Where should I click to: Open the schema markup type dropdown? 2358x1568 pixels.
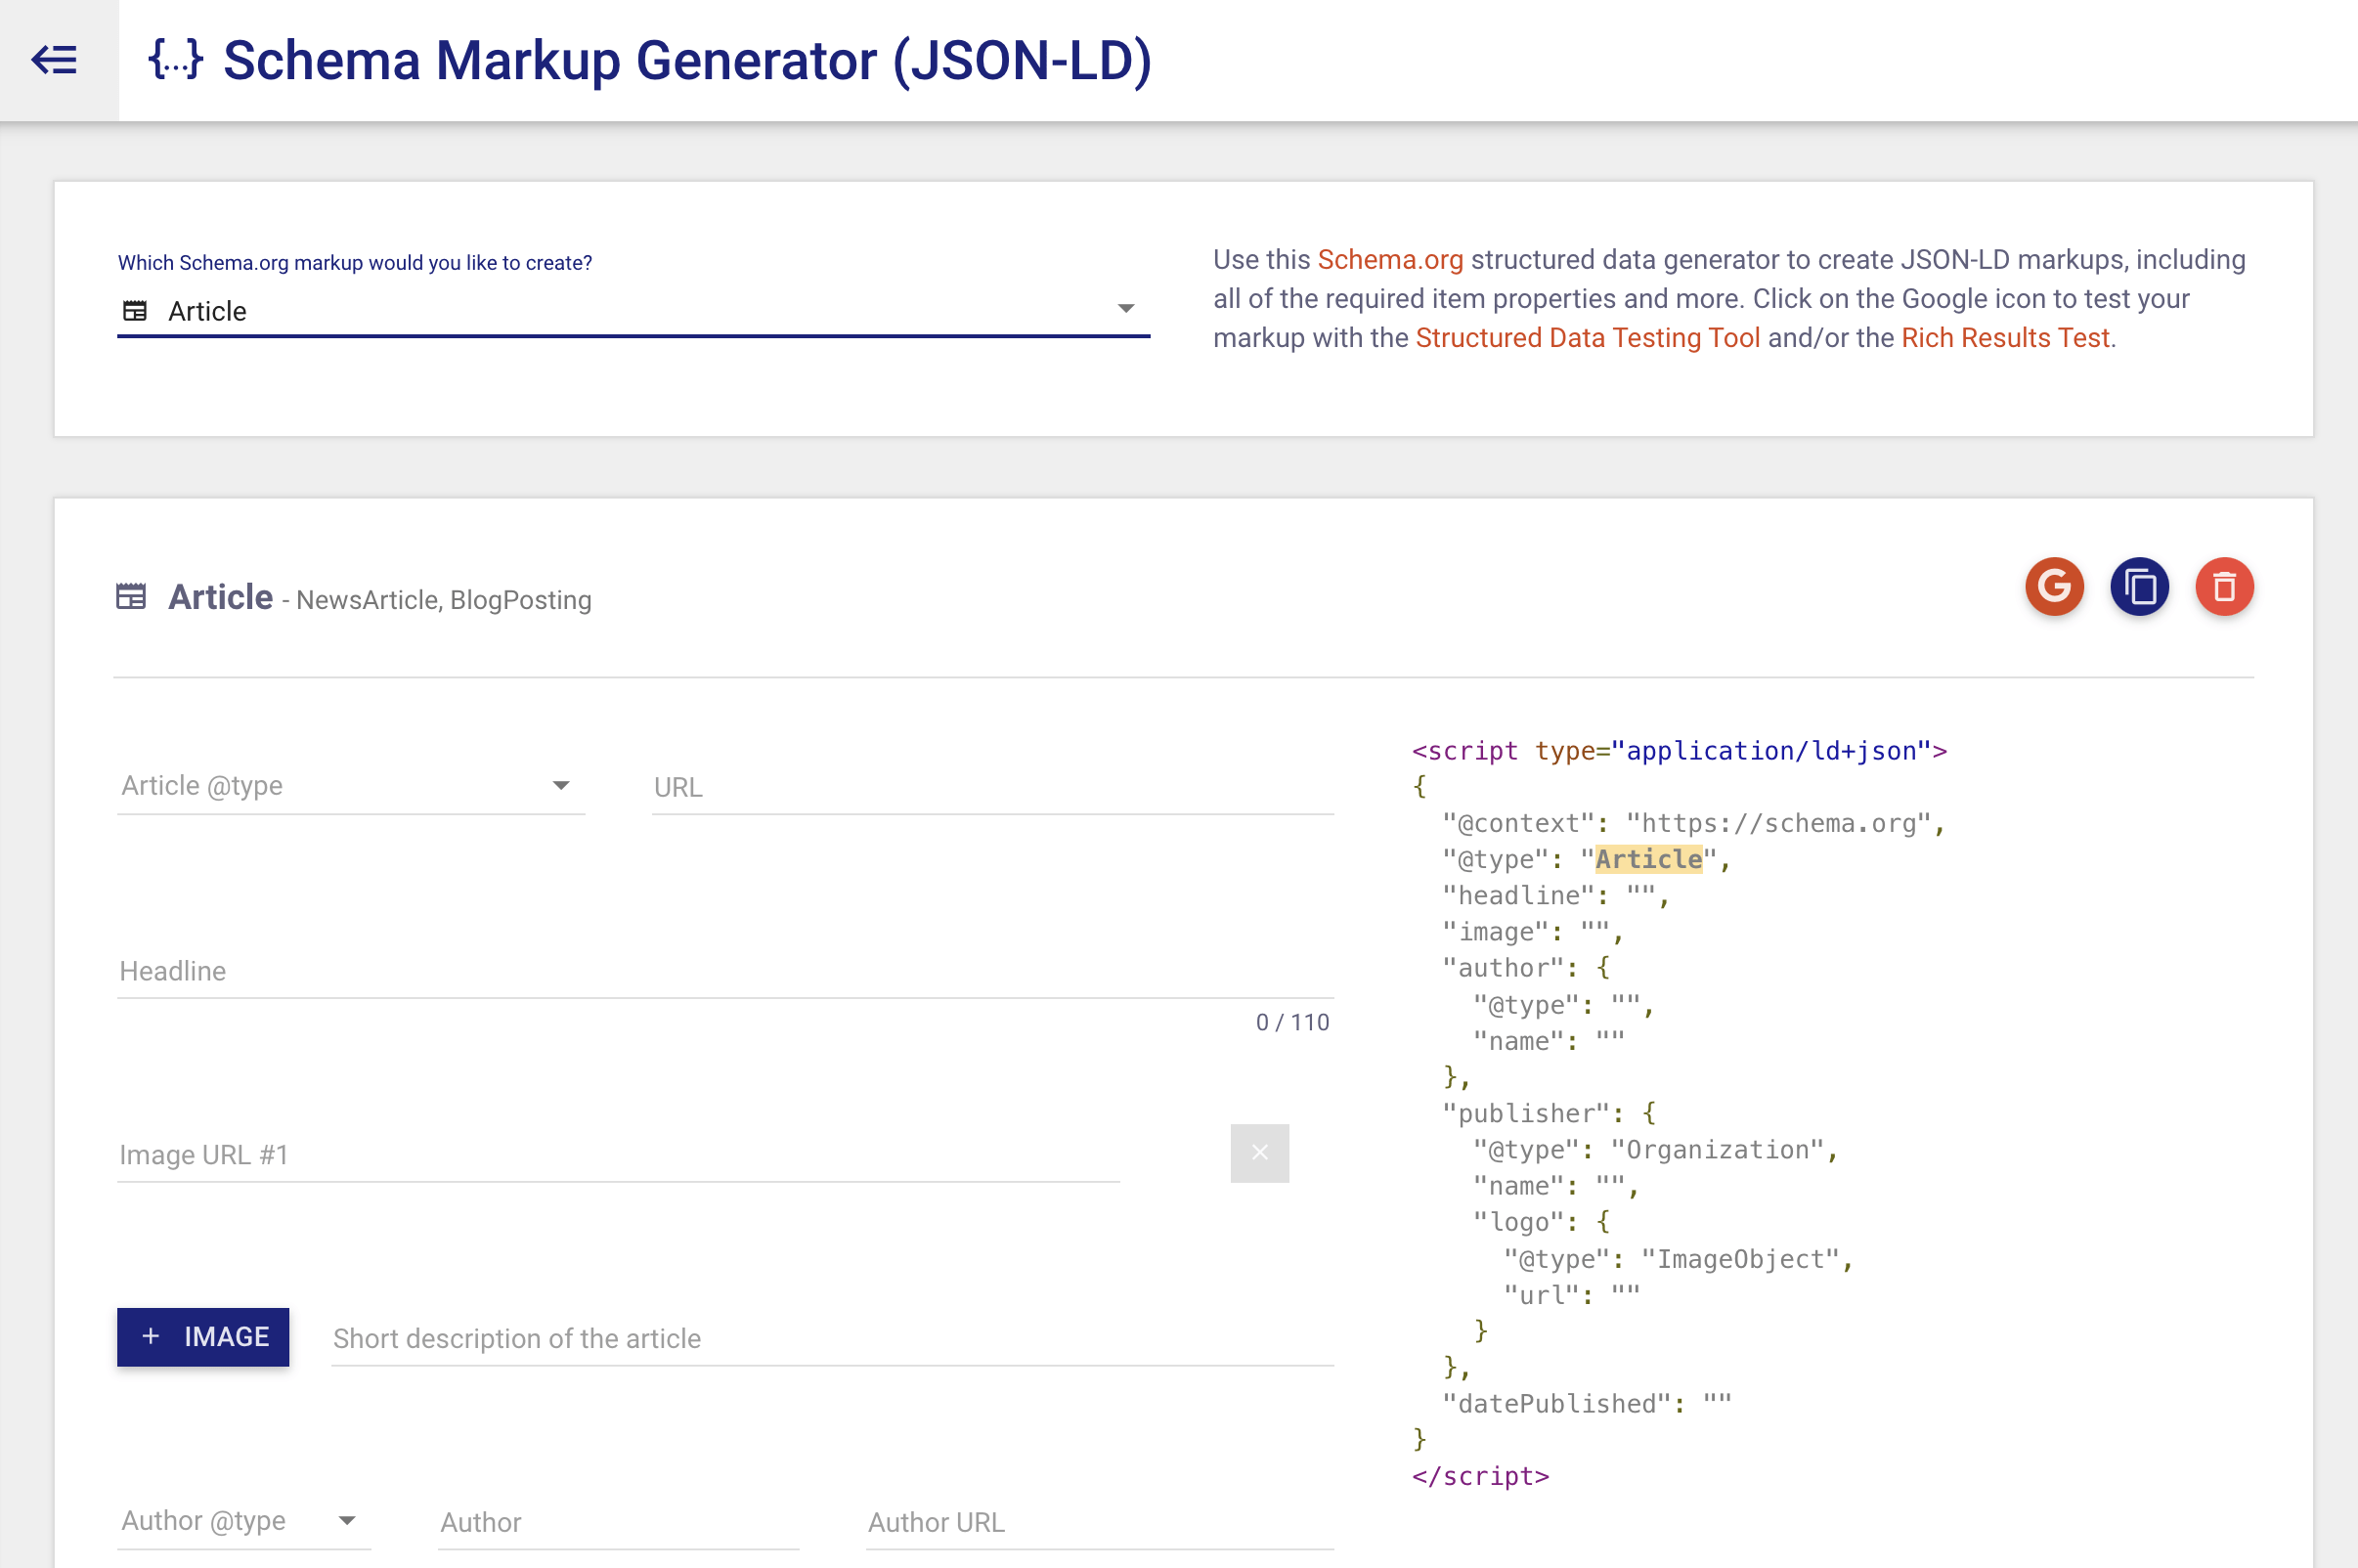[x=633, y=311]
